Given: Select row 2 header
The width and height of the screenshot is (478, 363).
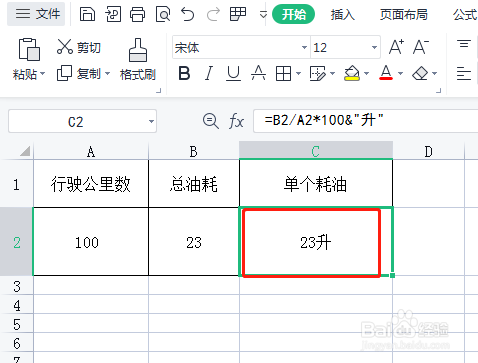Looking at the screenshot, I should tap(16, 242).
